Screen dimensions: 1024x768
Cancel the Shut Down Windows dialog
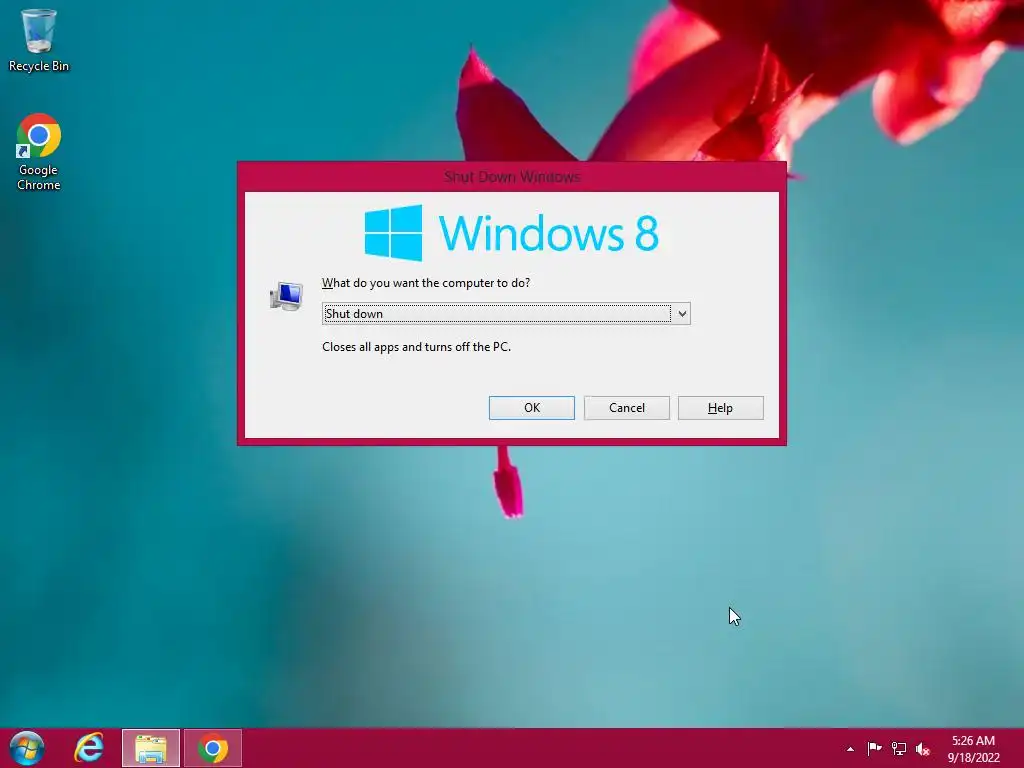pos(626,408)
